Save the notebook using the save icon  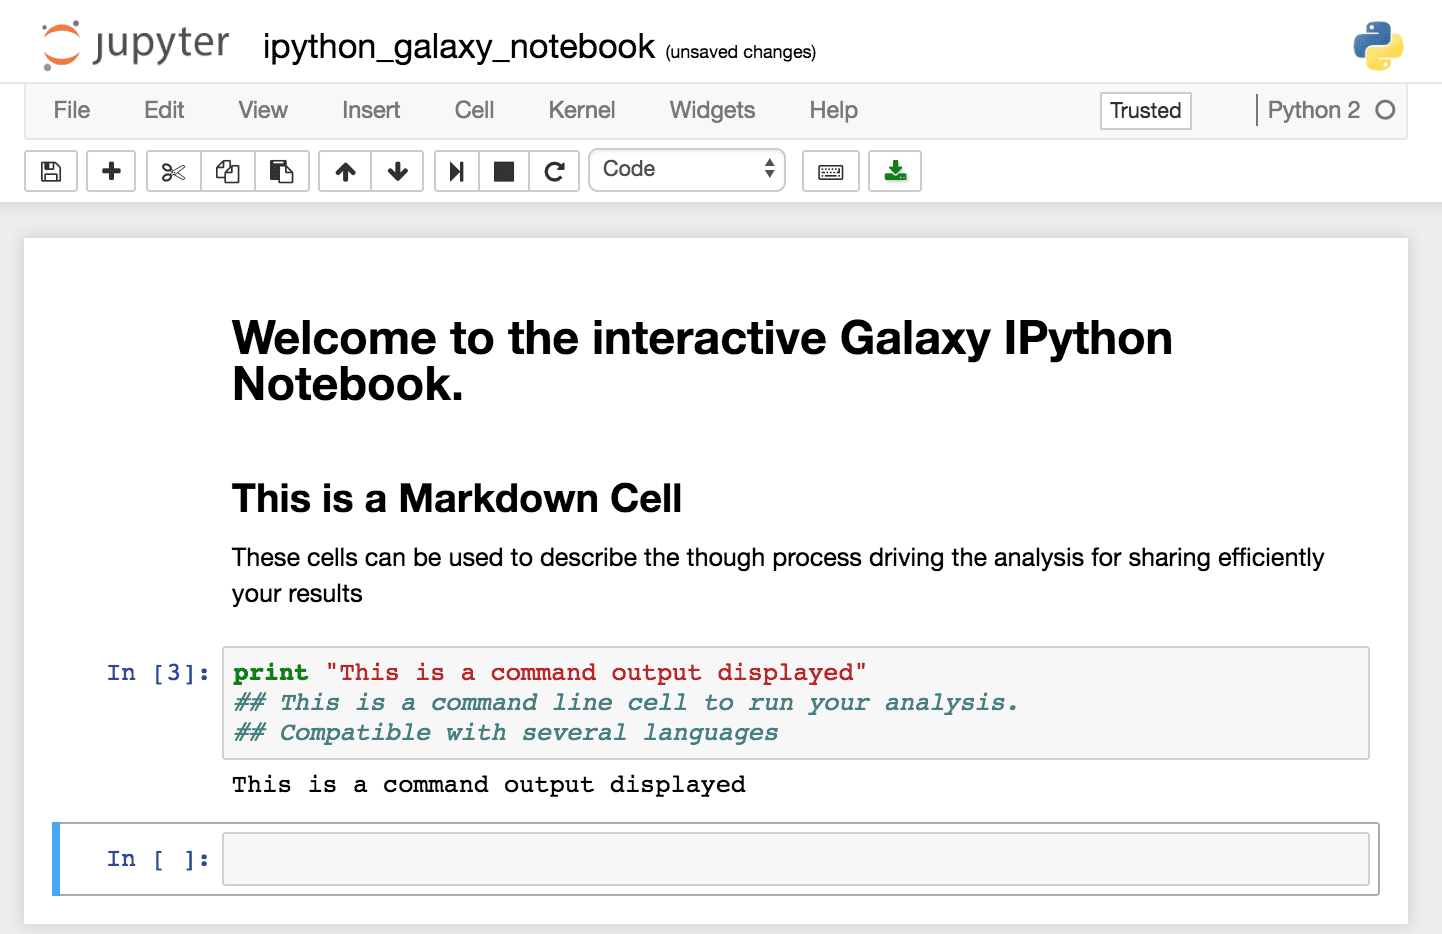click(50, 170)
